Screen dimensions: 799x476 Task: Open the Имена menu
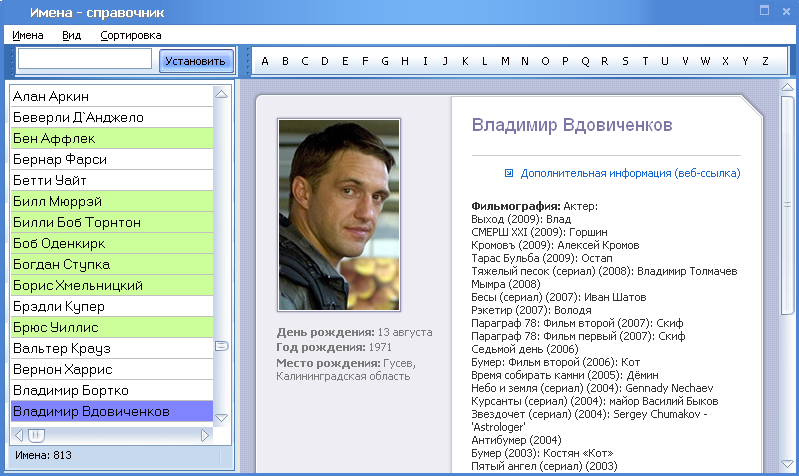[x=28, y=35]
